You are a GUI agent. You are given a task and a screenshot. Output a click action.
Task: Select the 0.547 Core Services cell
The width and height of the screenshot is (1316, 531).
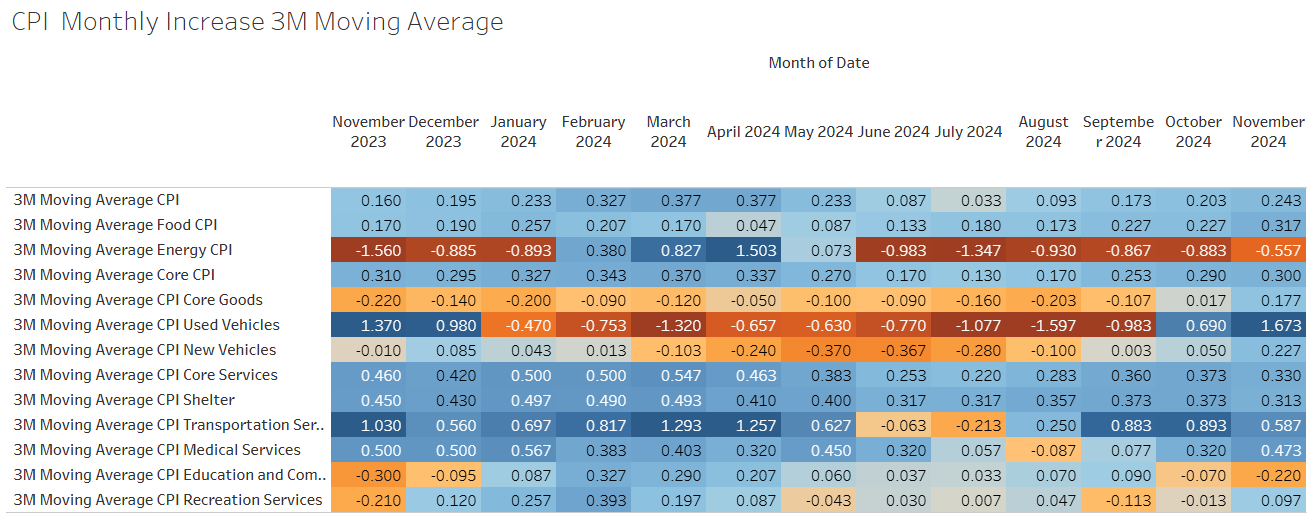pos(668,375)
